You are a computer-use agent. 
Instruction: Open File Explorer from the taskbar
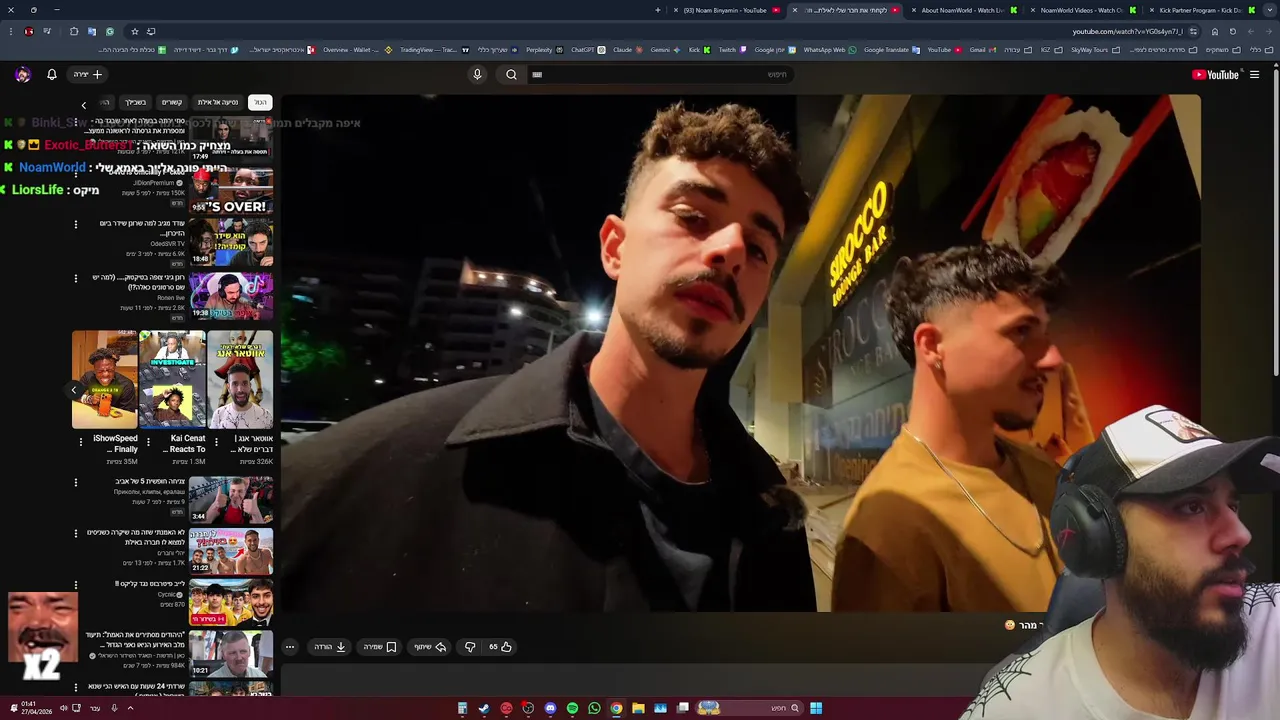click(x=638, y=708)
